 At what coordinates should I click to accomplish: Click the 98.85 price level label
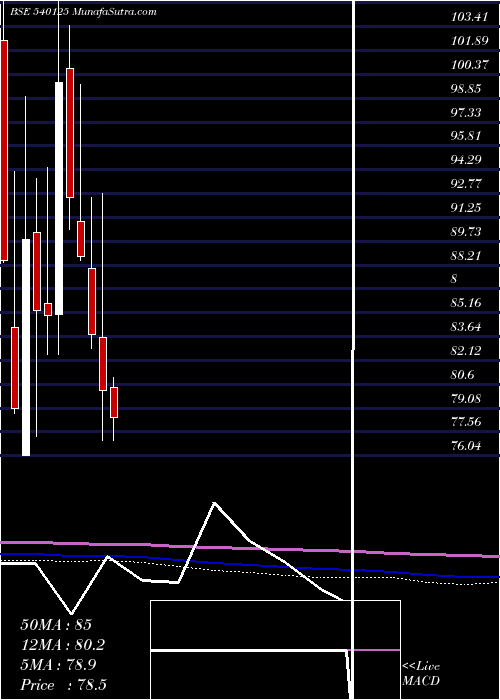[467, 88]
